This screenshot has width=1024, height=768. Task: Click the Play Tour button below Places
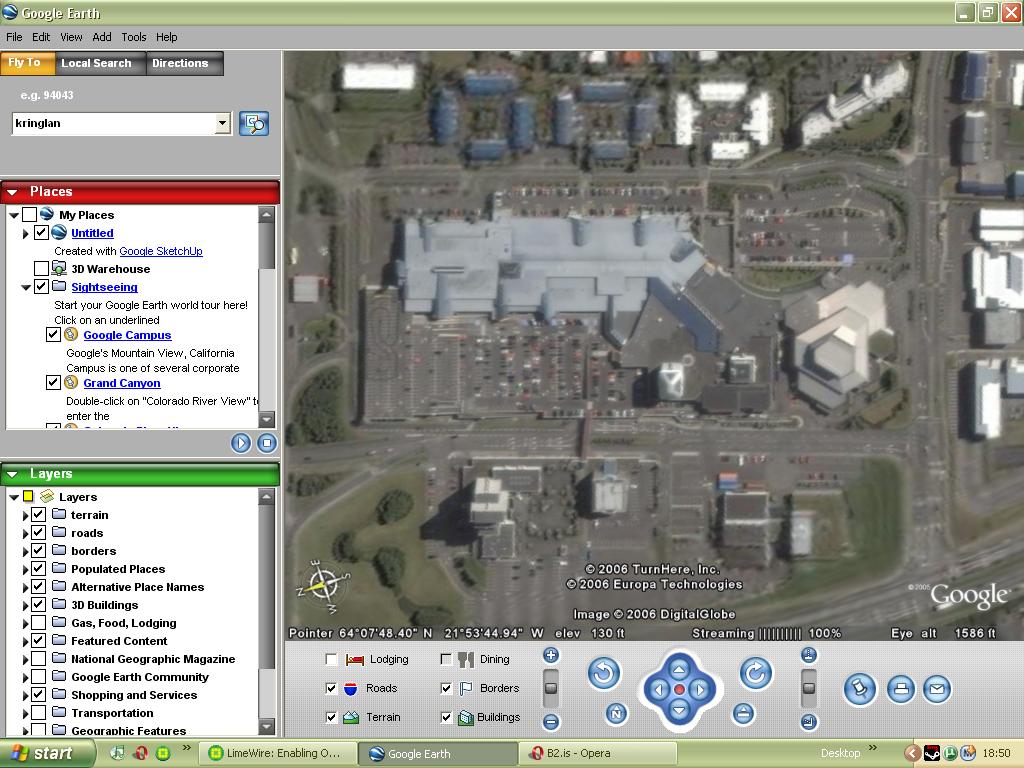click(x=241, y=443)
